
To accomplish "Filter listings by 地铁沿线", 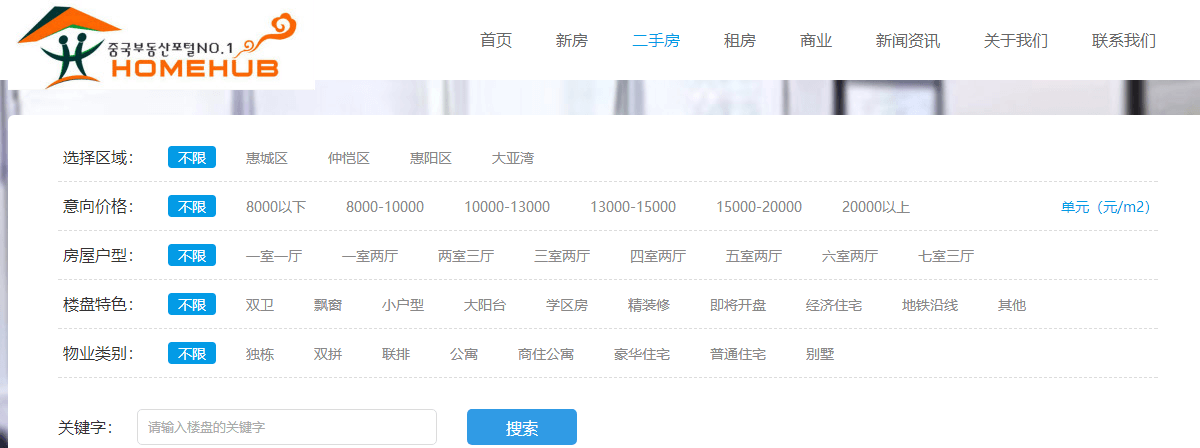I will click(x=930, y=305).
